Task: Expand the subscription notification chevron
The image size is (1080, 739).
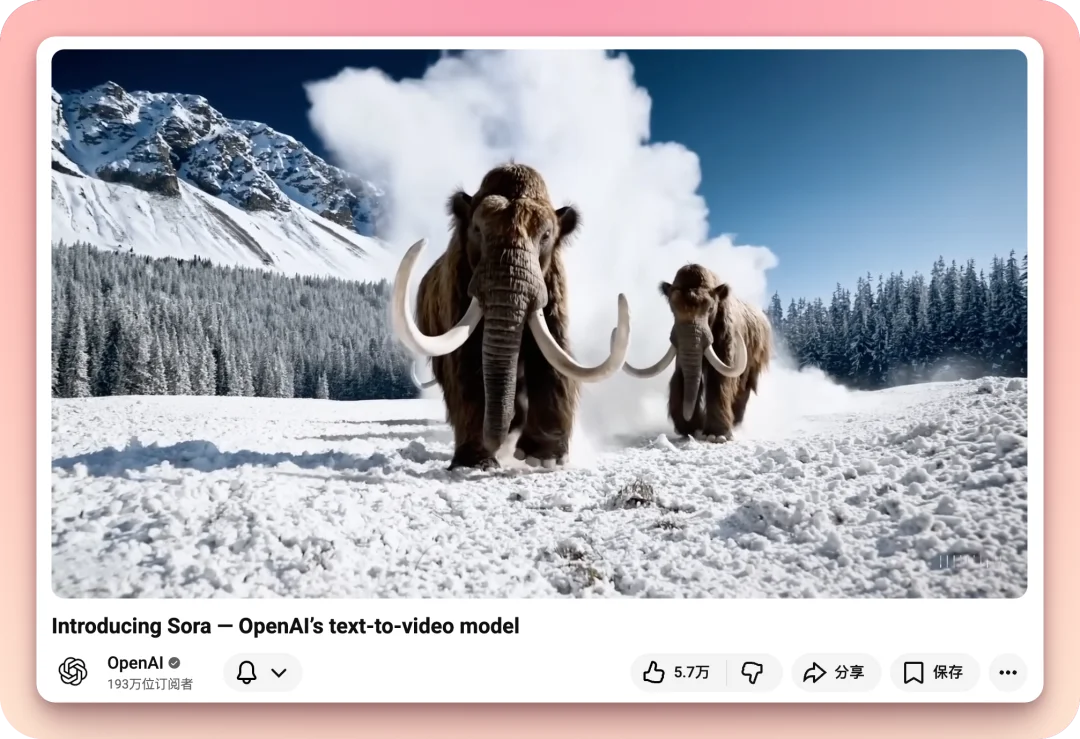Action: click(x=279, y=673)
